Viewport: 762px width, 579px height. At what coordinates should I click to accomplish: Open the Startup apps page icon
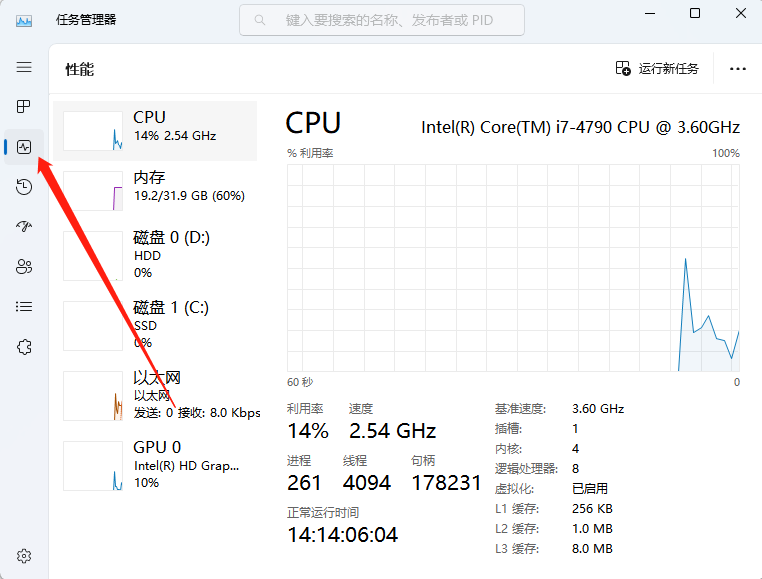(x=24, y=227)
